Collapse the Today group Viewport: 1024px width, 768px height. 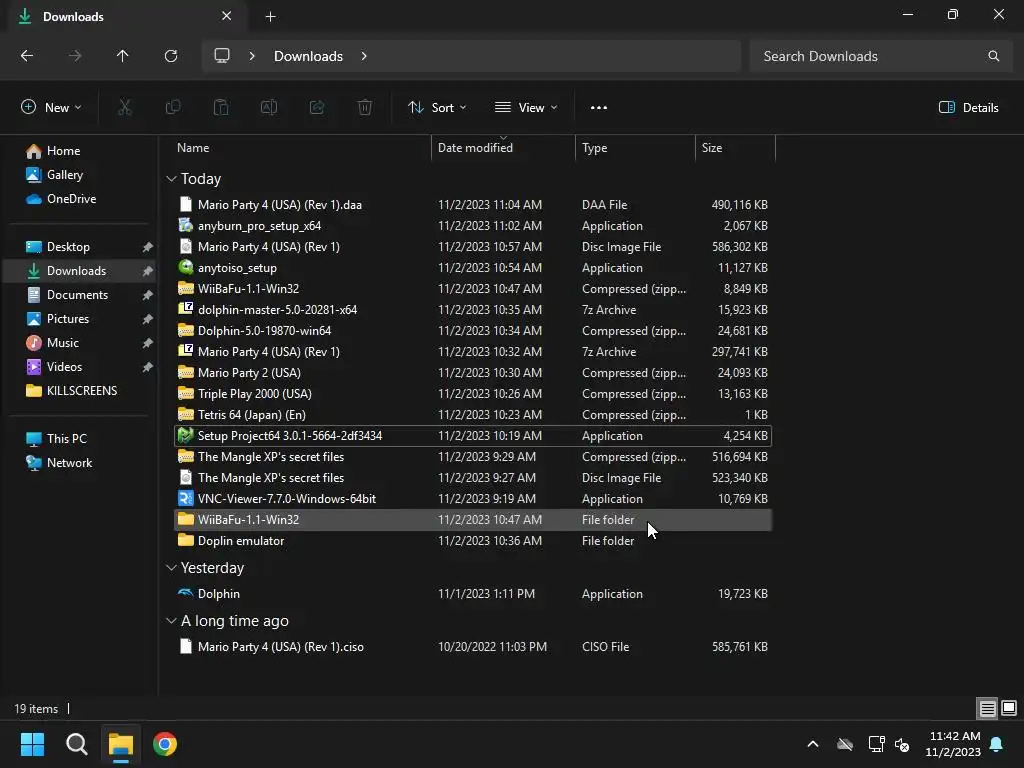click(x=171, y=179)
